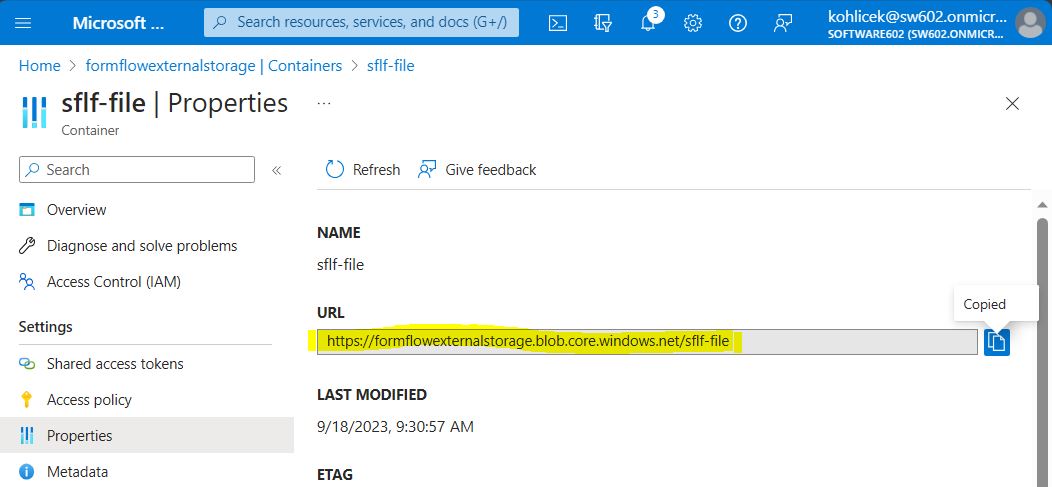
Task: Open the Help question mark icon
Action: (738, 23)
